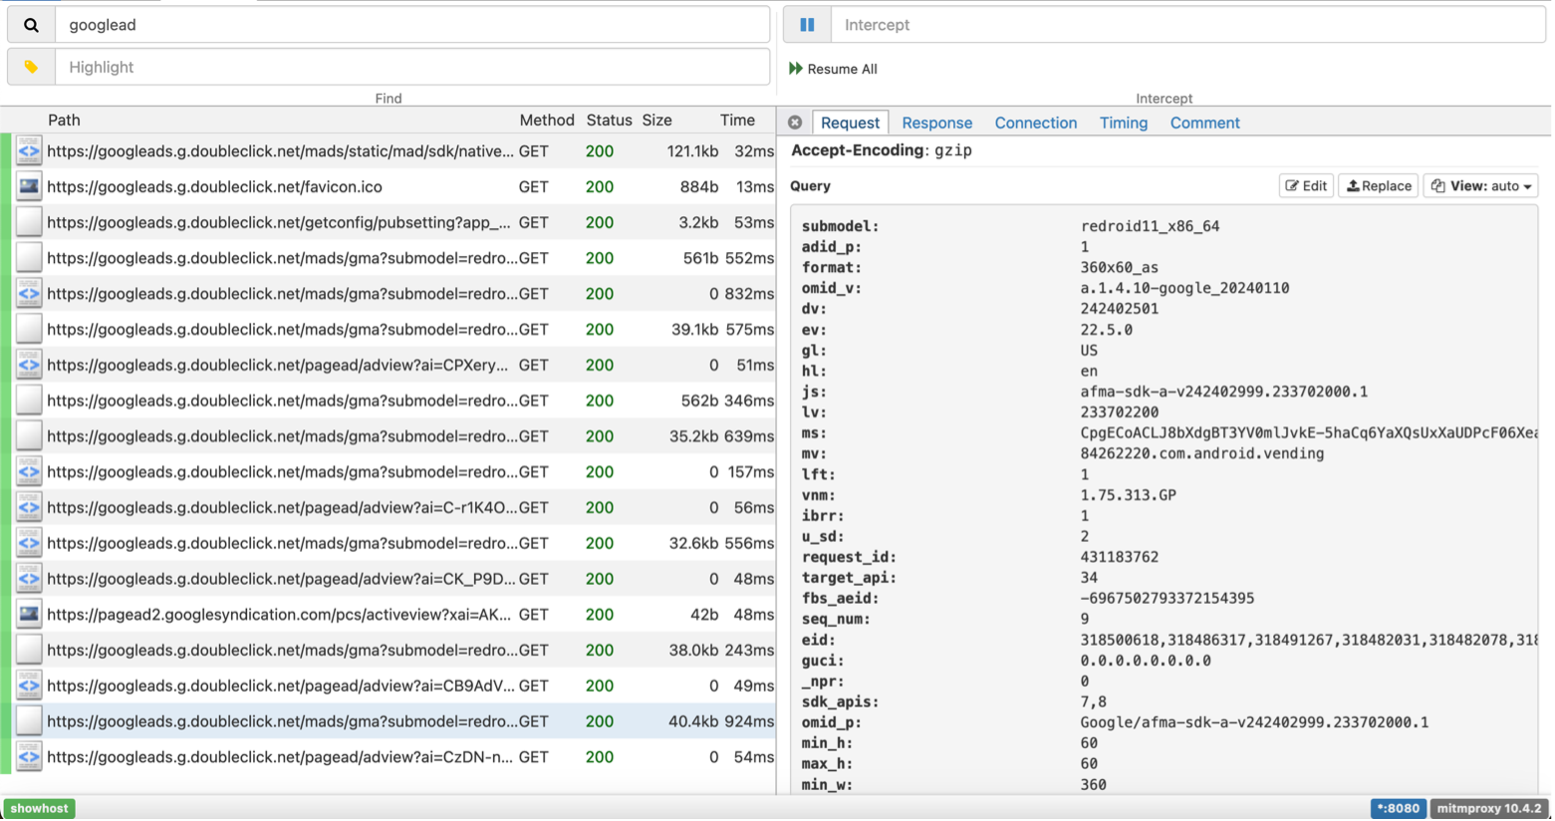The image size is (1555, 821).
Task: Click the activeview image flow icon
Action: coord(29,615)
